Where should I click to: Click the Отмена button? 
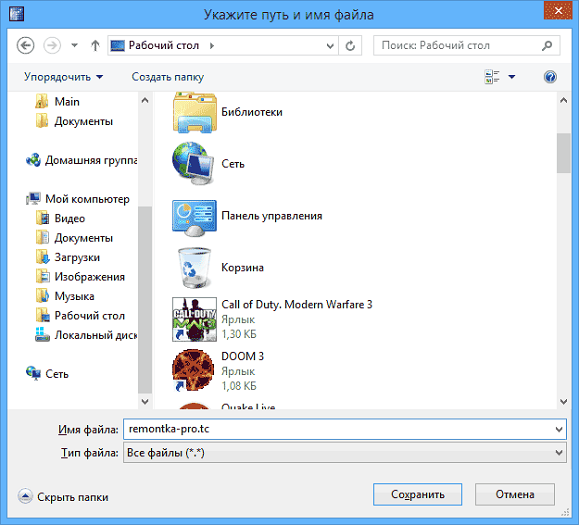[x=515, y=494]
